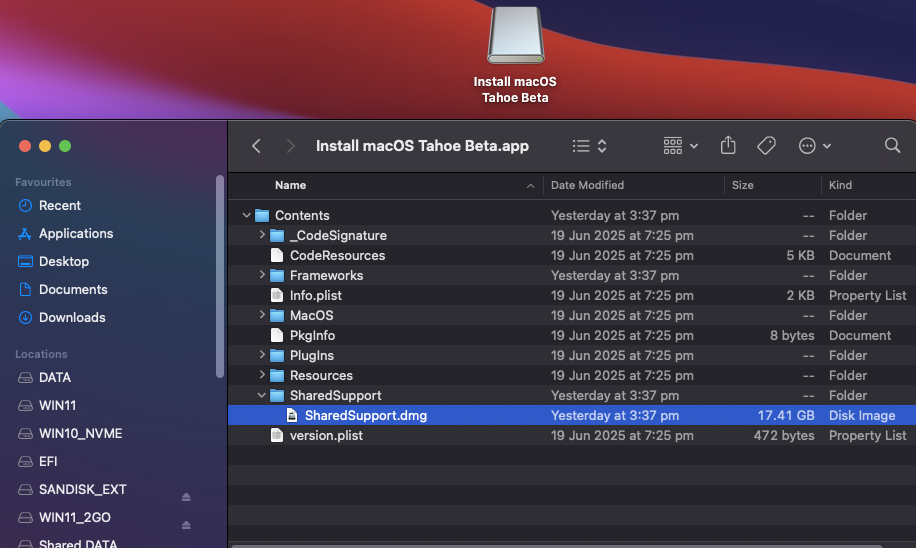Viewport: 916px width, 548px height.
Task: Collapse the SharedSupport folder
Action: (261, 396)
